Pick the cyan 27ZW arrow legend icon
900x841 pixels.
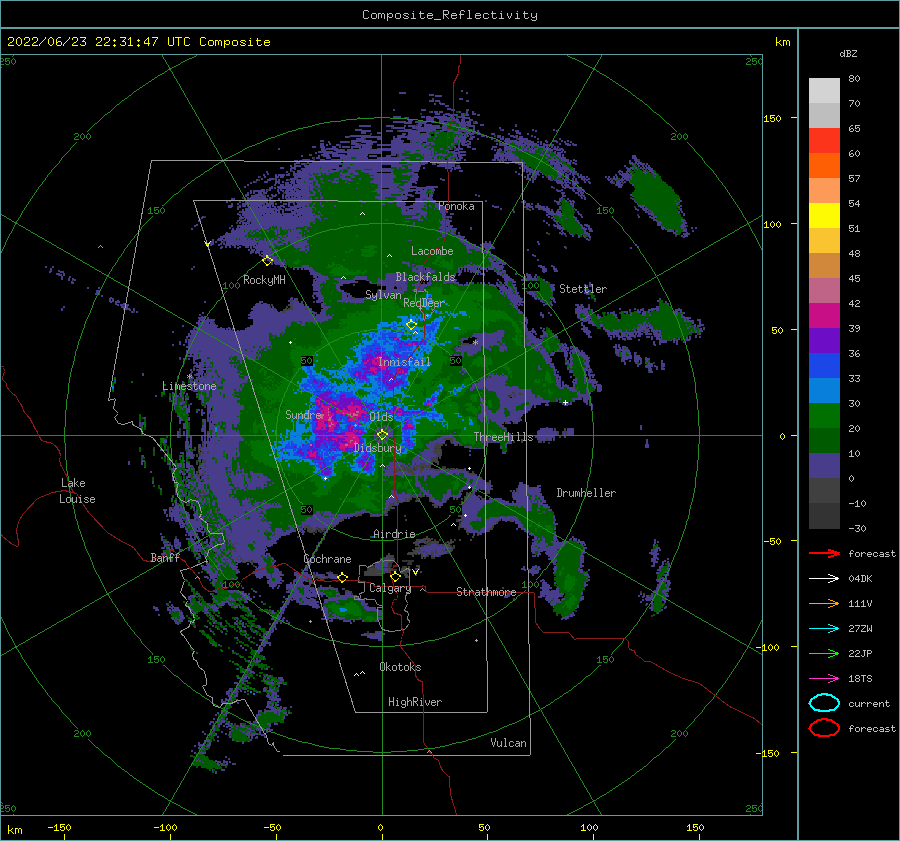coord(824,629)
